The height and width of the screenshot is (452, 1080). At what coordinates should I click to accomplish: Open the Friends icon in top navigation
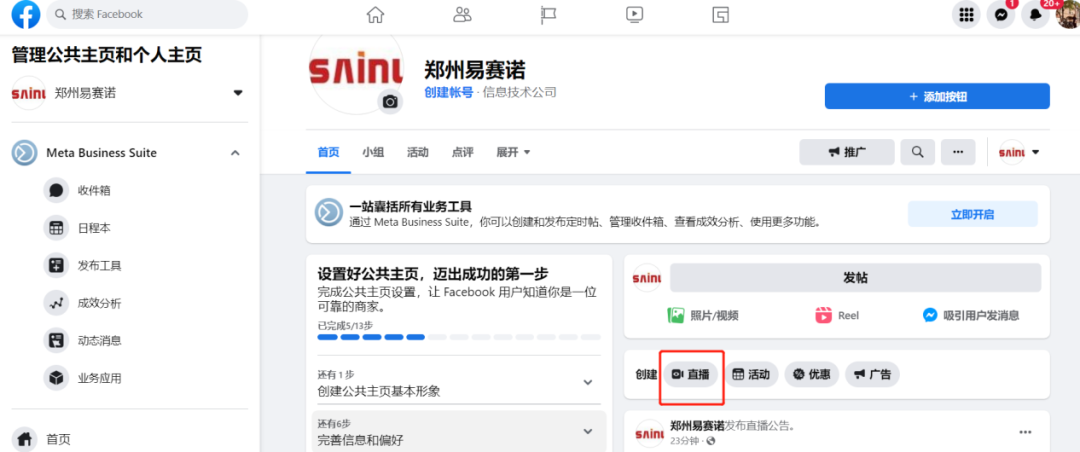pyautogui.click(x=462, y=14)
